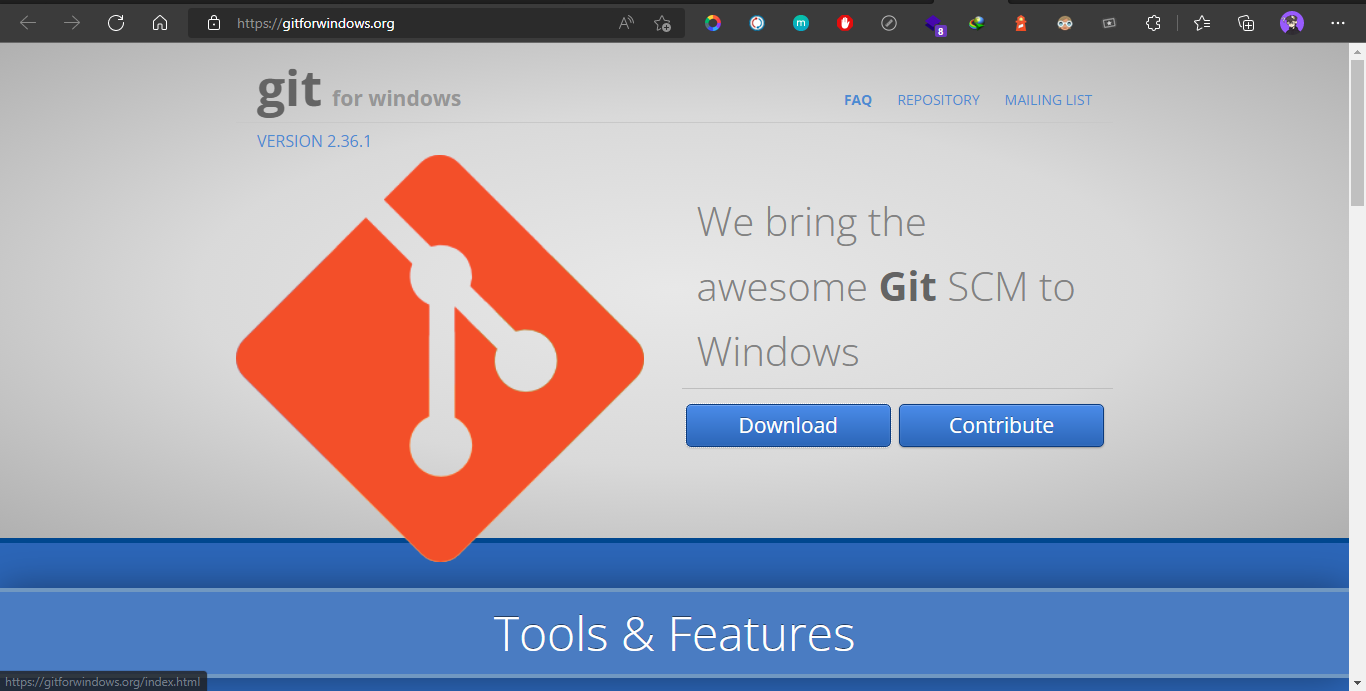Click the orange Git logo image
1366x691 pixels.
click(440, 358)
